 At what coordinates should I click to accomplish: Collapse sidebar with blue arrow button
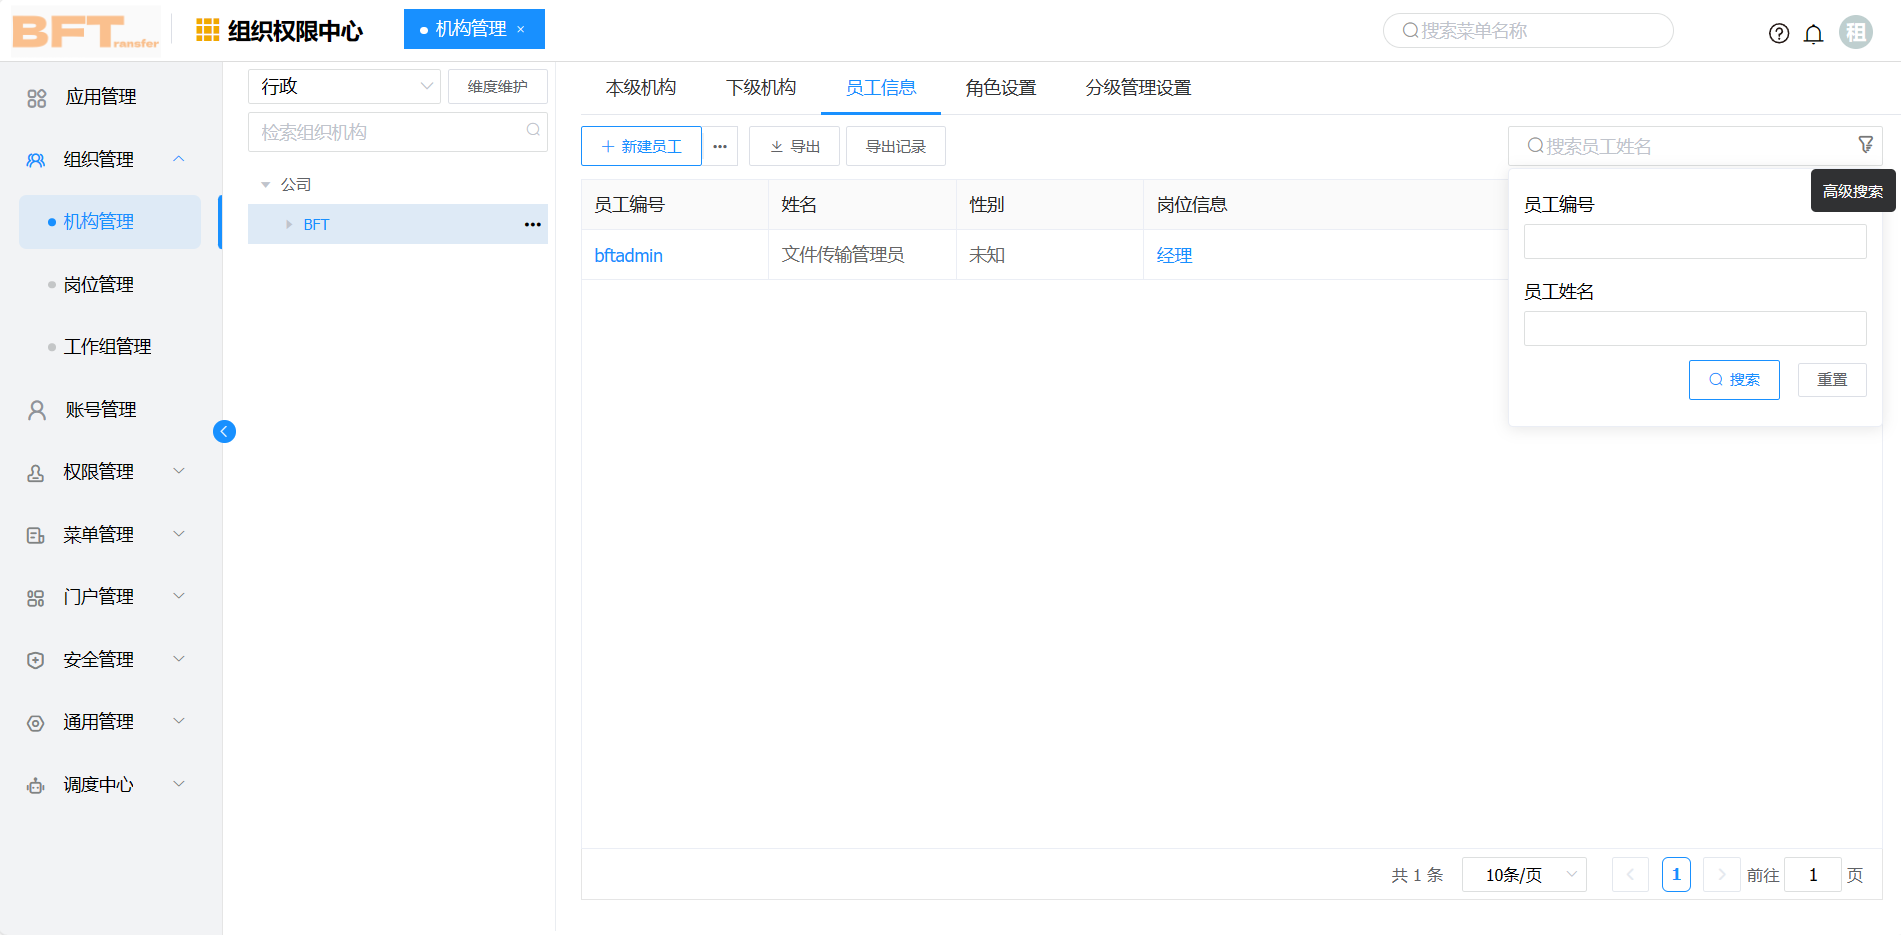tap(224, 431)
